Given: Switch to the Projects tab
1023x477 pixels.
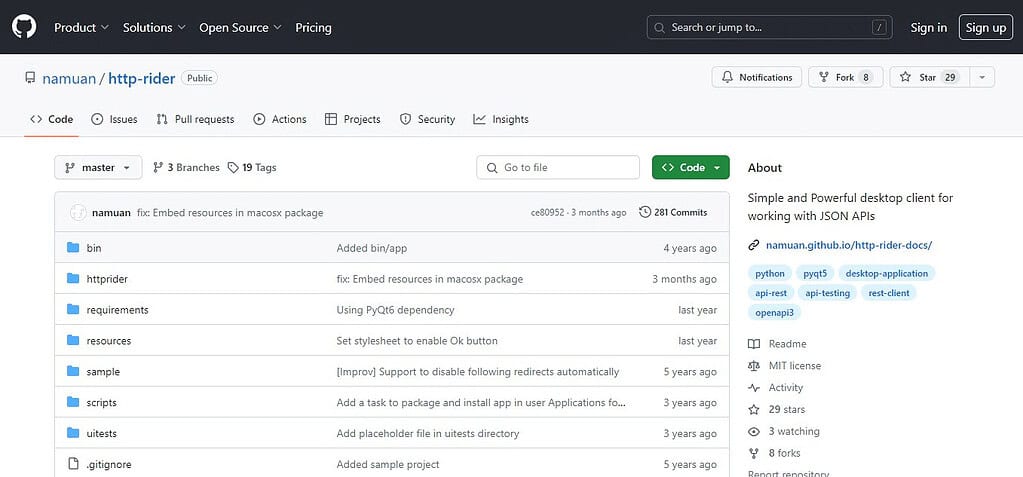Looking at the screenshot, I should (352, 119).
